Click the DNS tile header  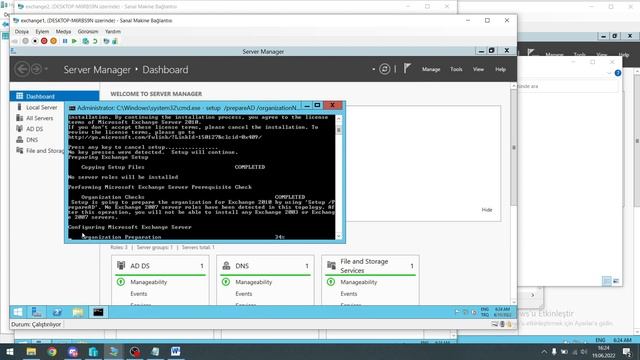(265, 266)
